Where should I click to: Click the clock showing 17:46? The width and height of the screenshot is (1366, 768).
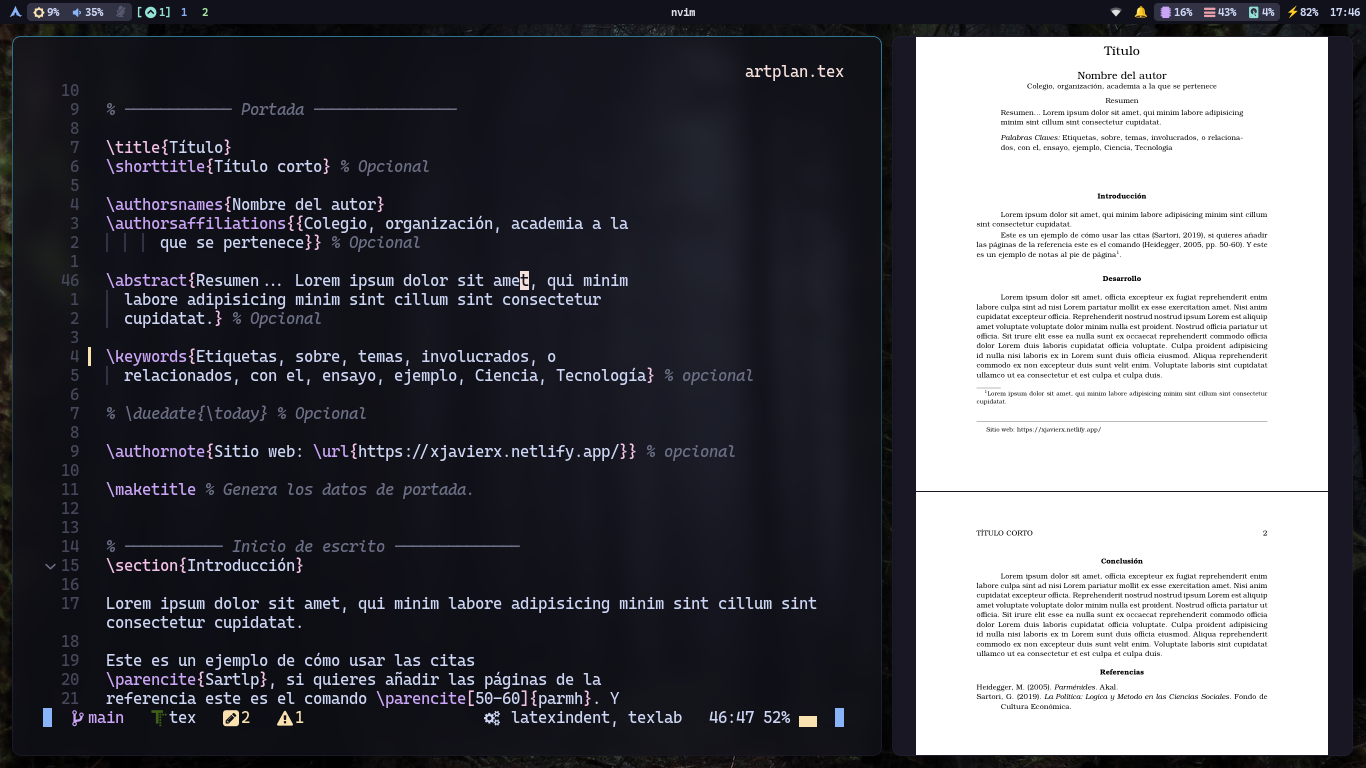(1345, 12)
